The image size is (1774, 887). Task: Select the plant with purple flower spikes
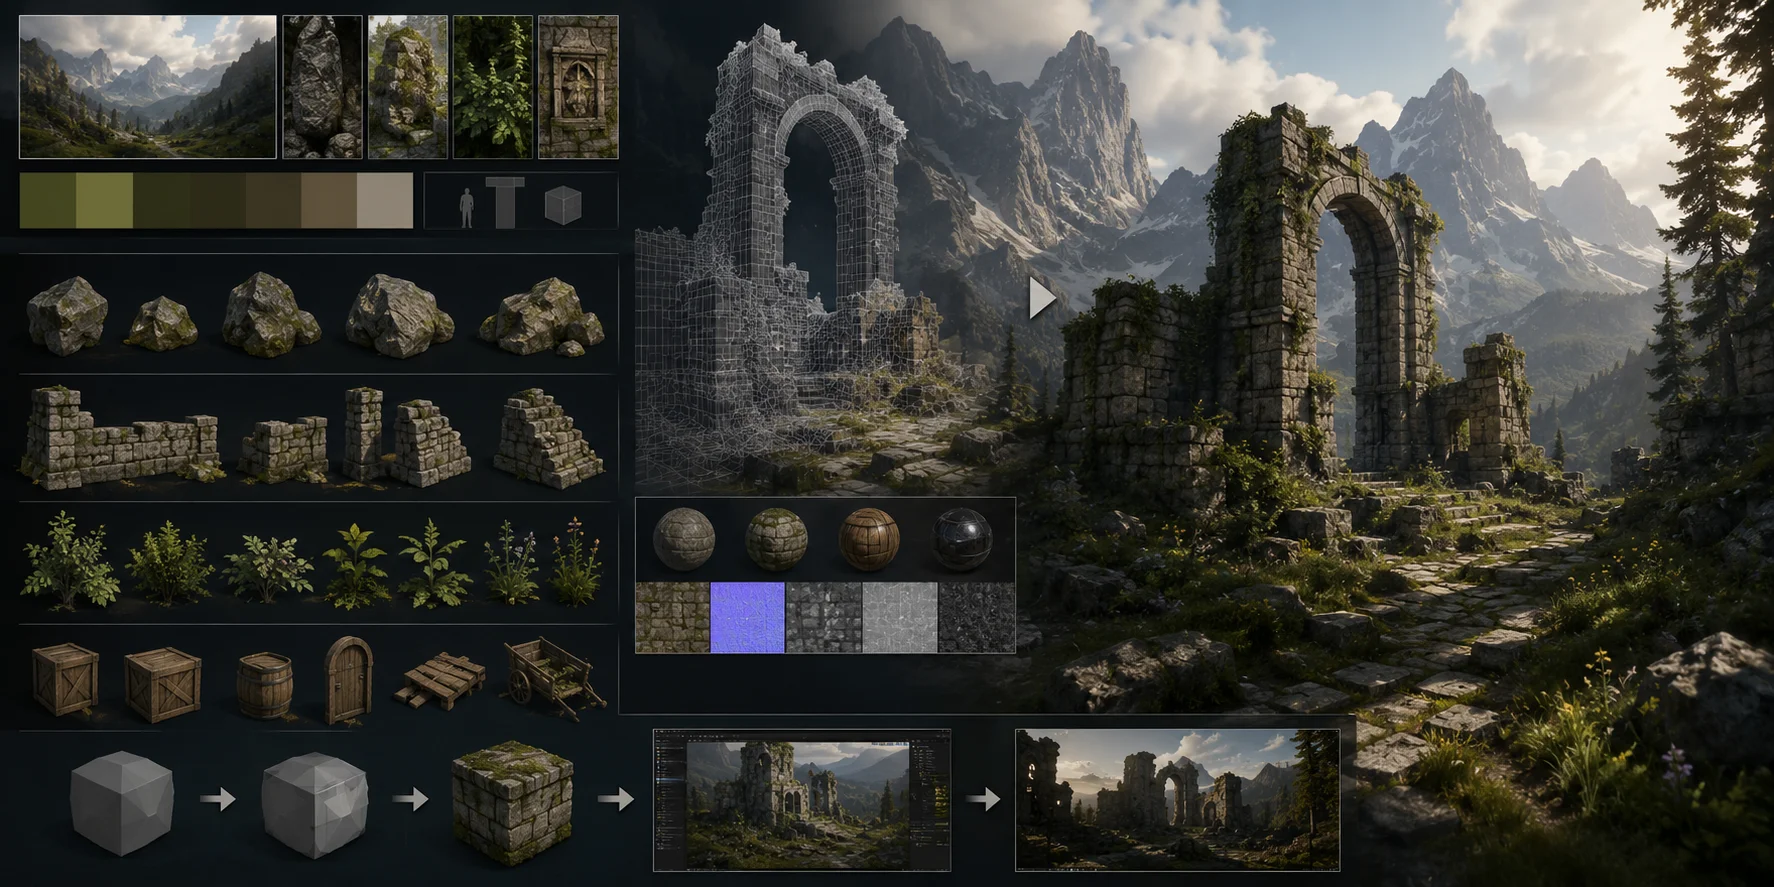pos(512,563)
